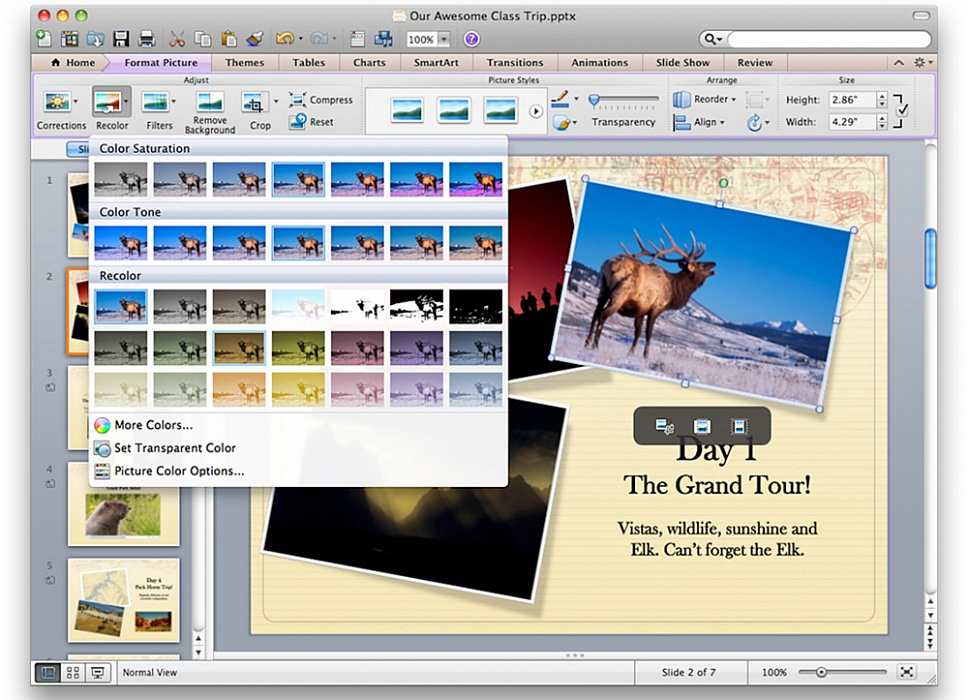Open the zoom percentage dropdown
This screenshot has height=700, width=968.
(443, 40)
